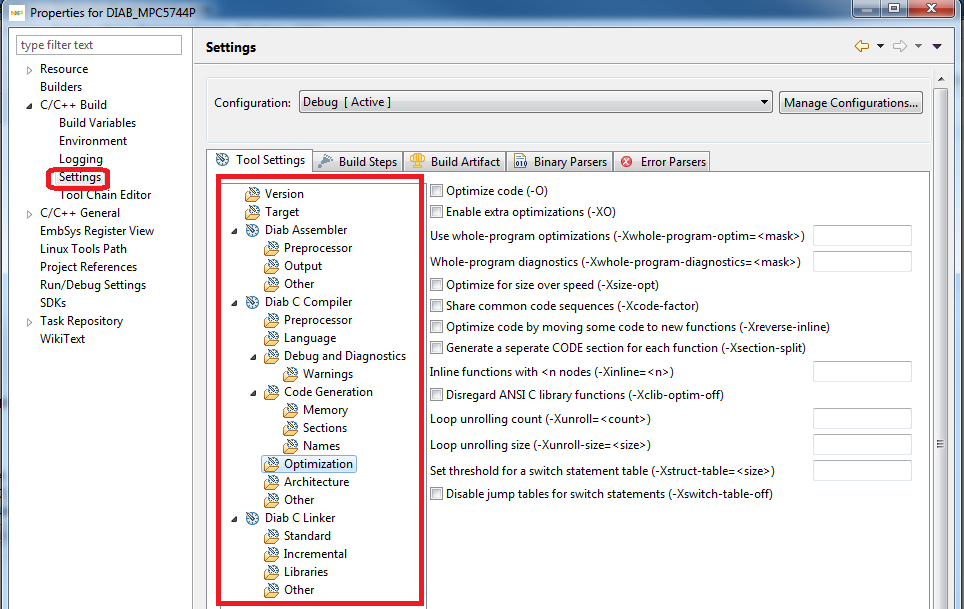The height and width of the screenshot is (609, 964).
Task: Switch to the Tool Settings tab
Action: [260, 160]
